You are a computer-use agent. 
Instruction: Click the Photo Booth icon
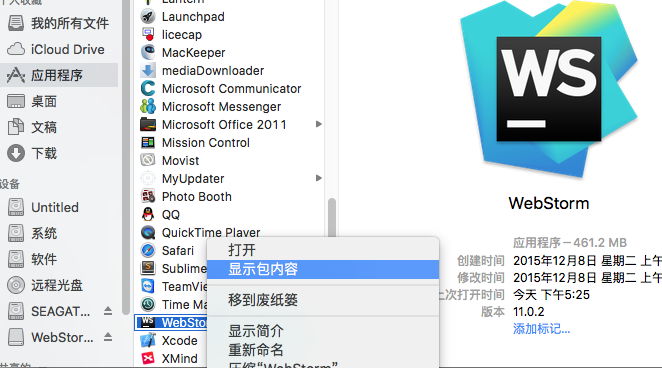point(148,197)
